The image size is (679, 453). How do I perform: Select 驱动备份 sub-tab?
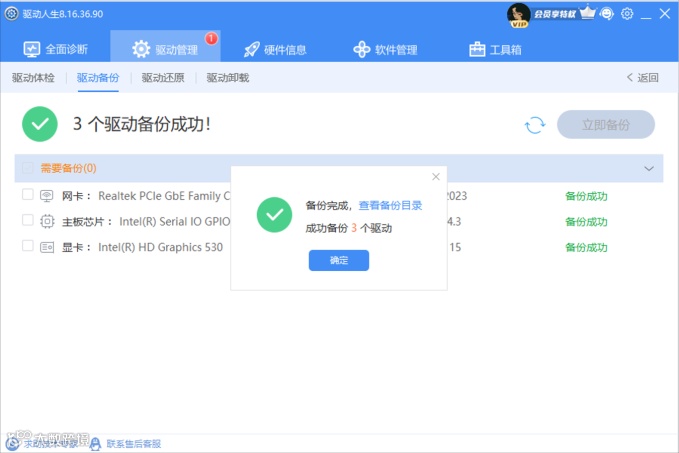98,78
